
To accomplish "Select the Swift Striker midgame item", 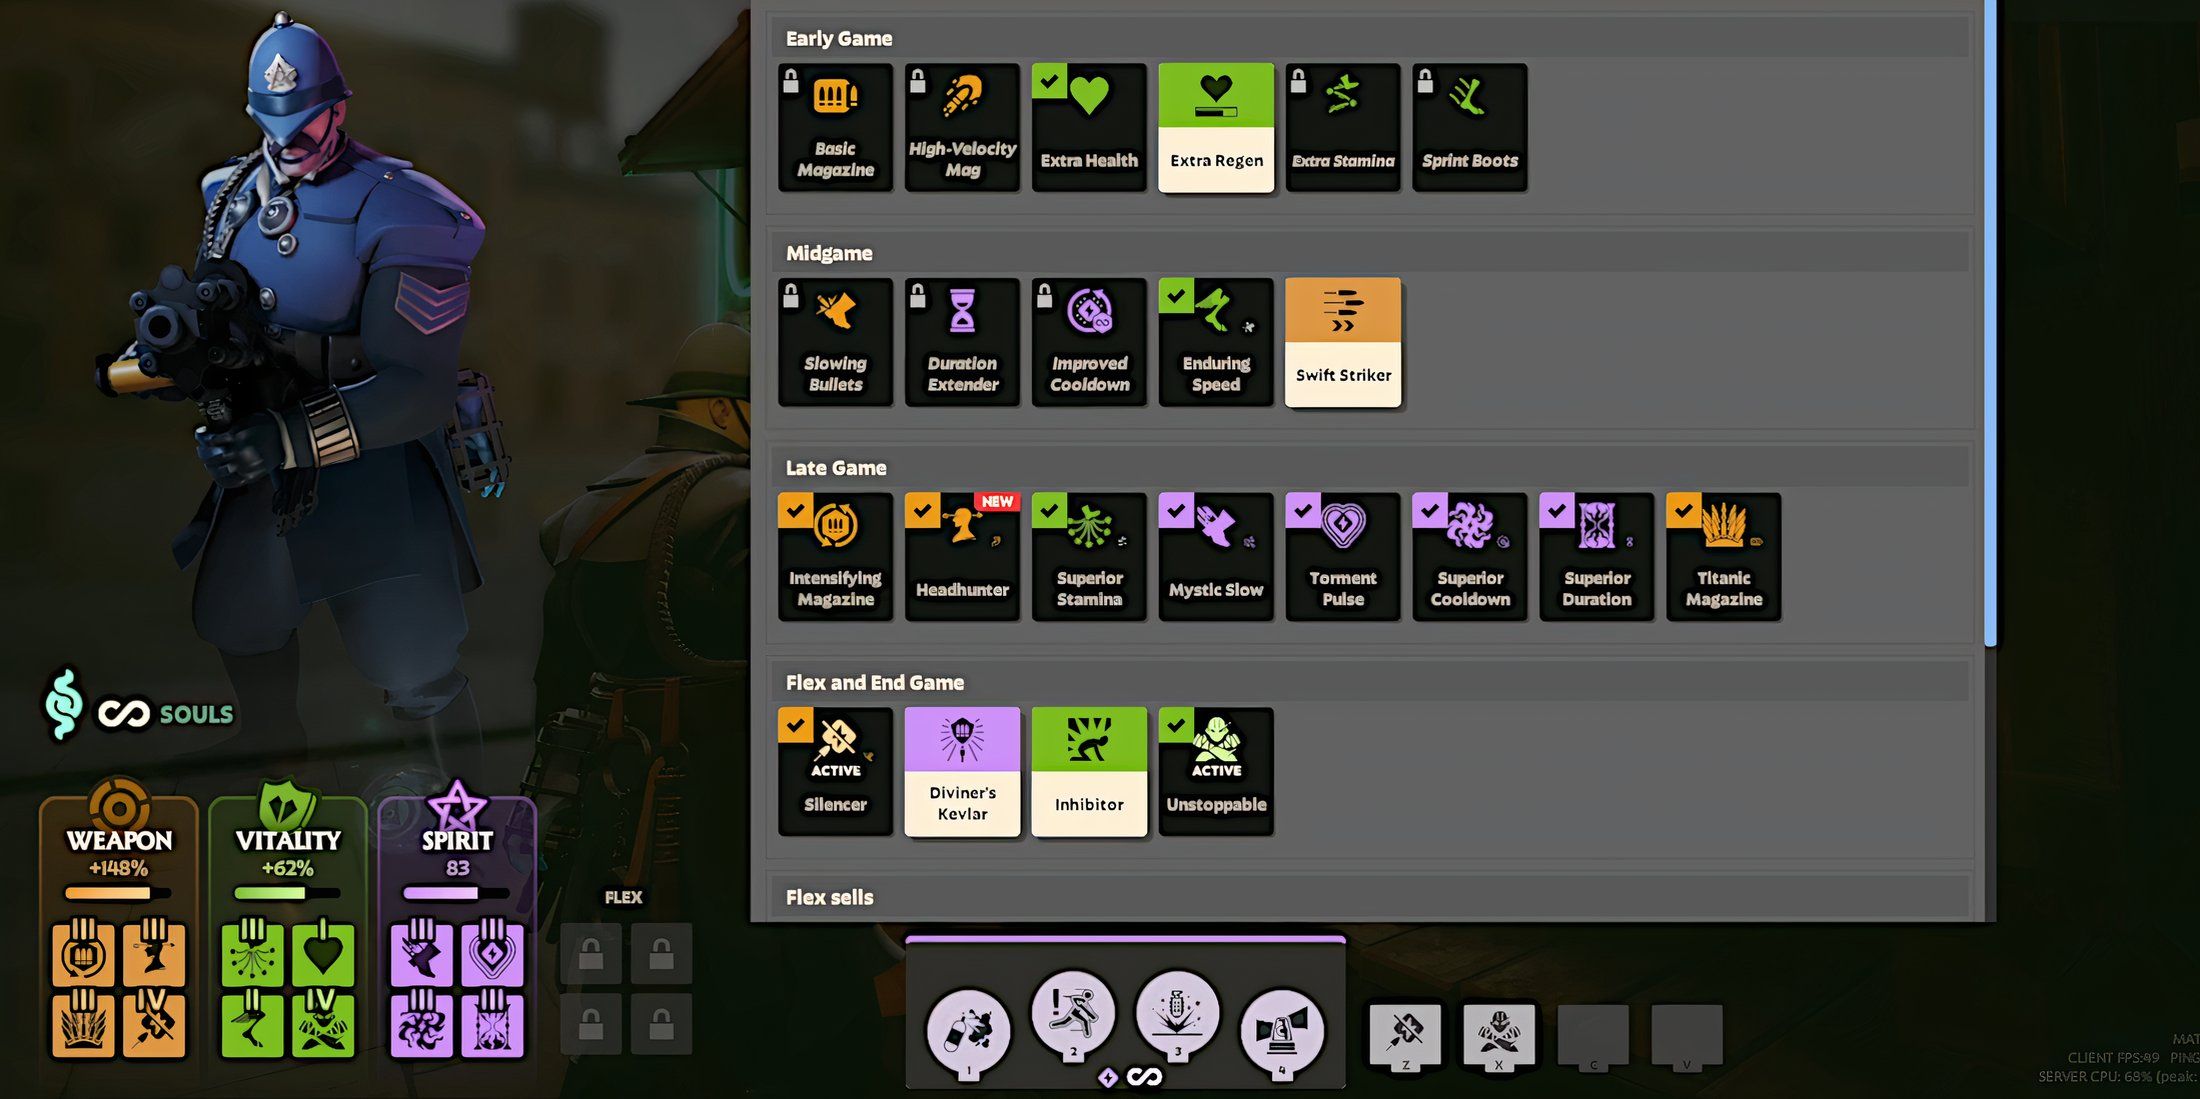I will click(1341, 341).
